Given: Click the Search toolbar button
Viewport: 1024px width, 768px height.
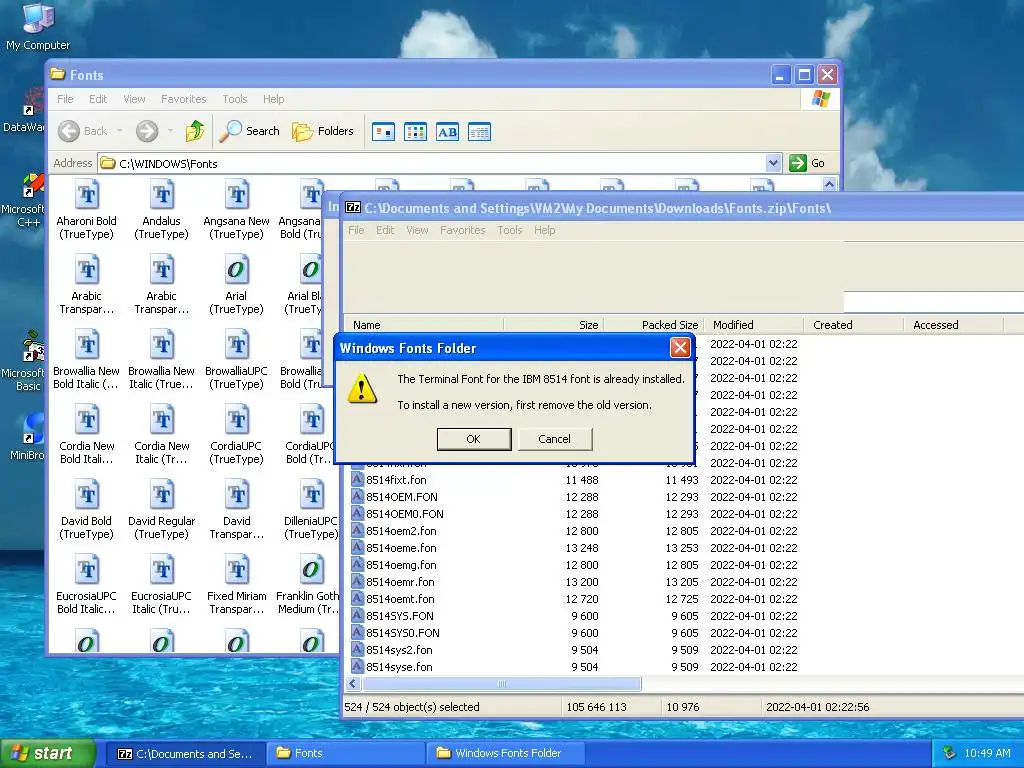Looking at the screenshot, I should point(249,131).
